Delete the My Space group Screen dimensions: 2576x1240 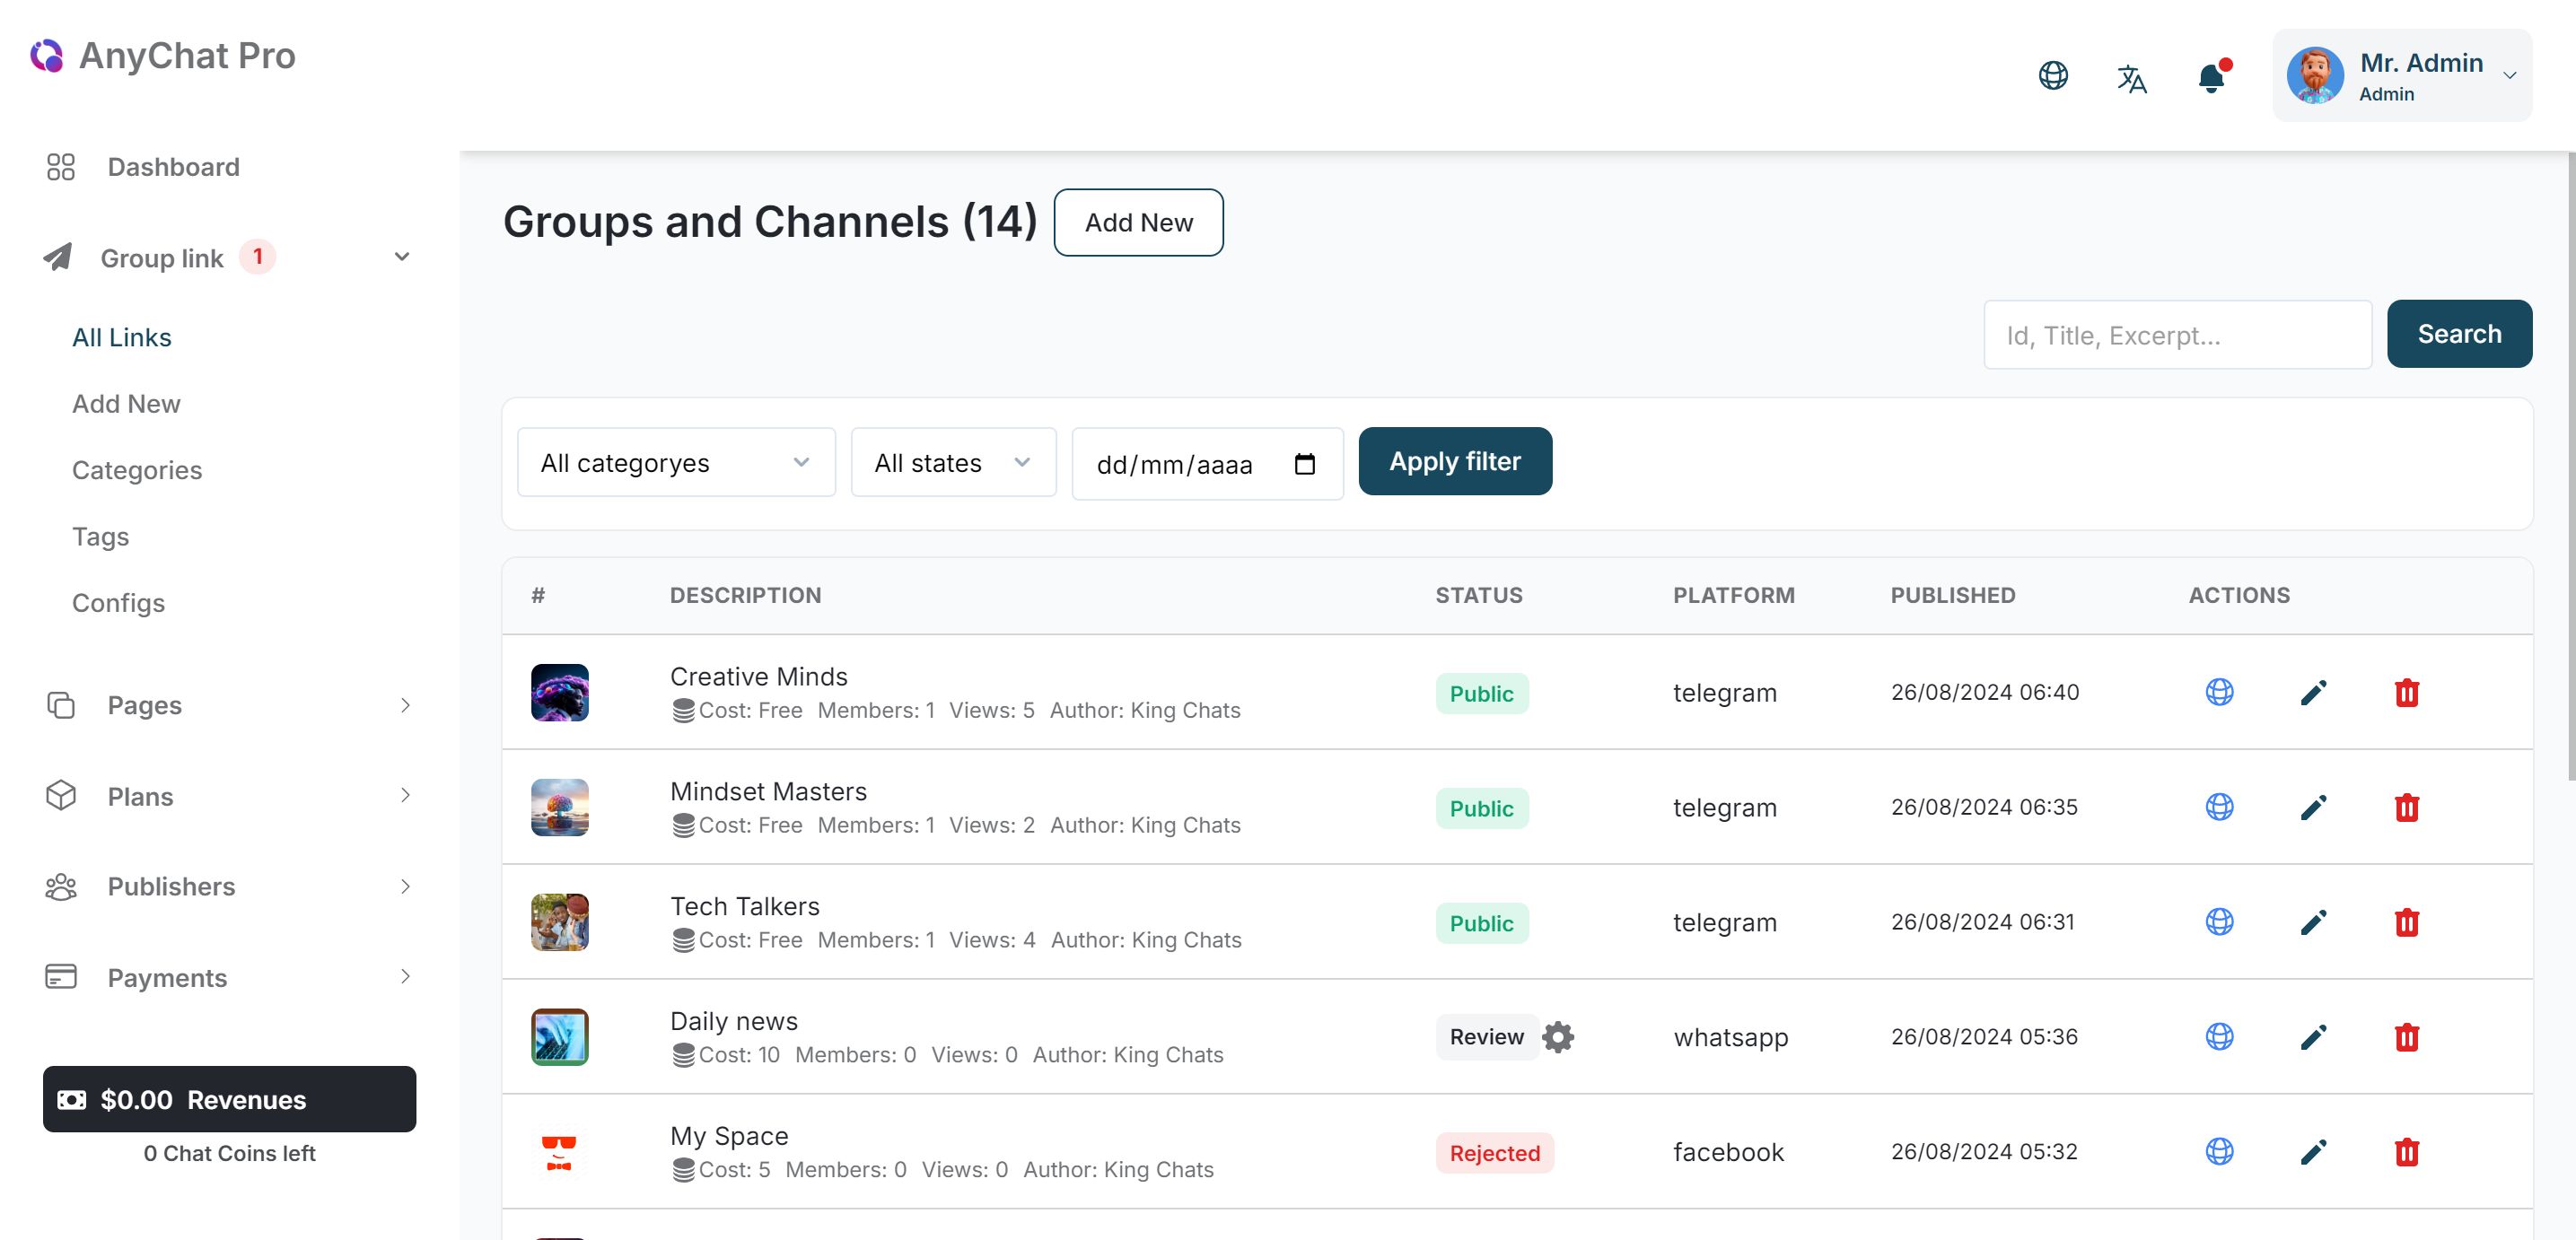2406,1152
